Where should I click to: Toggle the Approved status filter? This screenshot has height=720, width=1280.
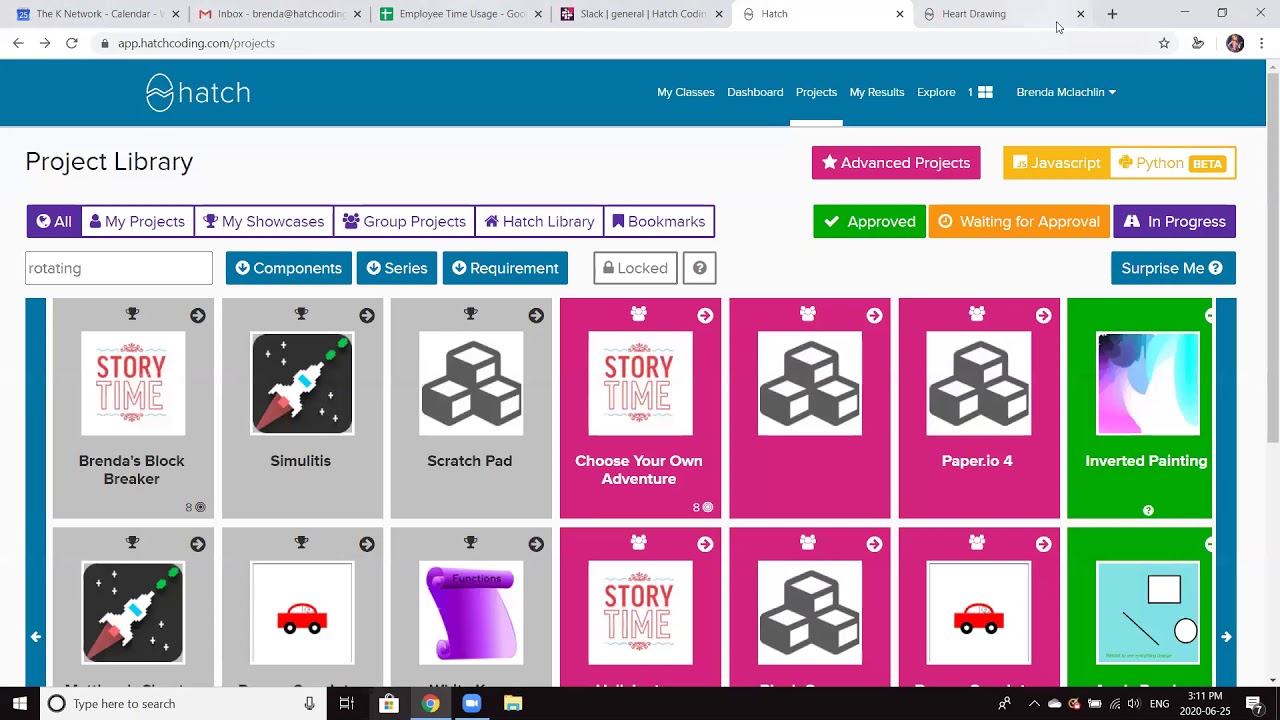click(869, 222)
